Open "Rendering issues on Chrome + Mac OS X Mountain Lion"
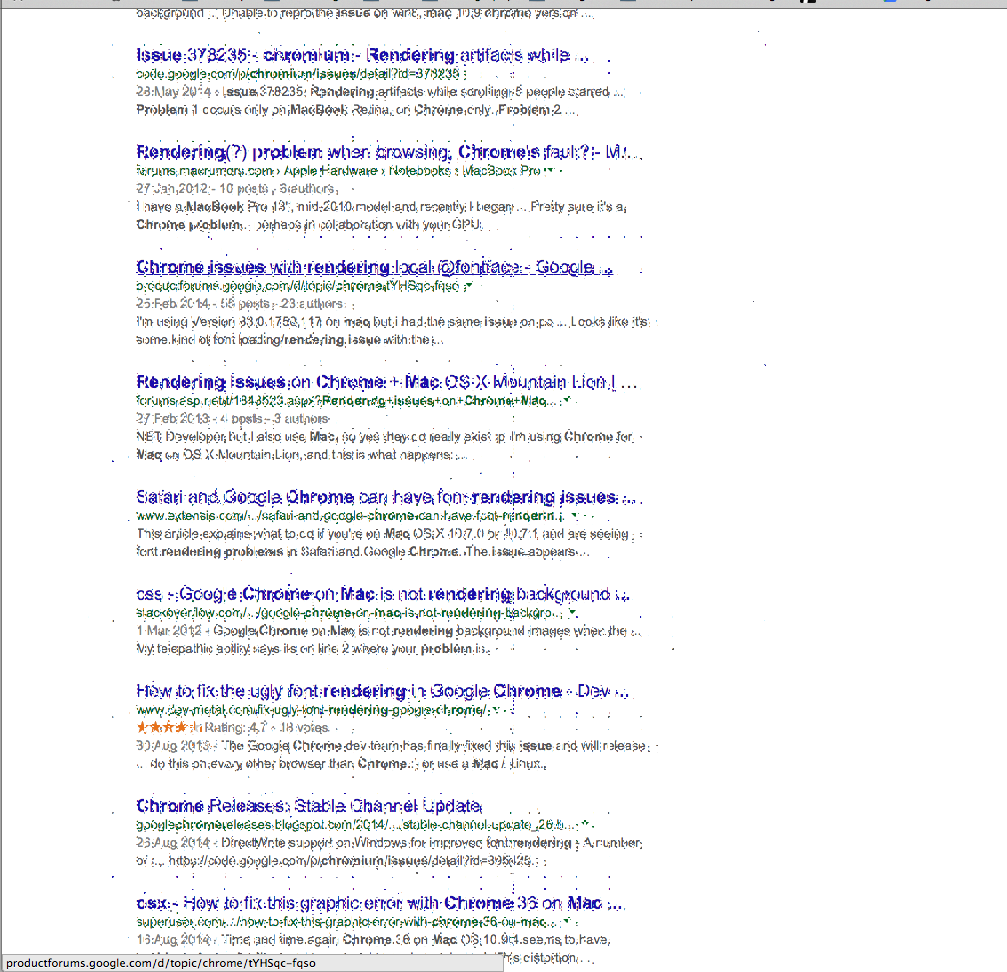 386,382
